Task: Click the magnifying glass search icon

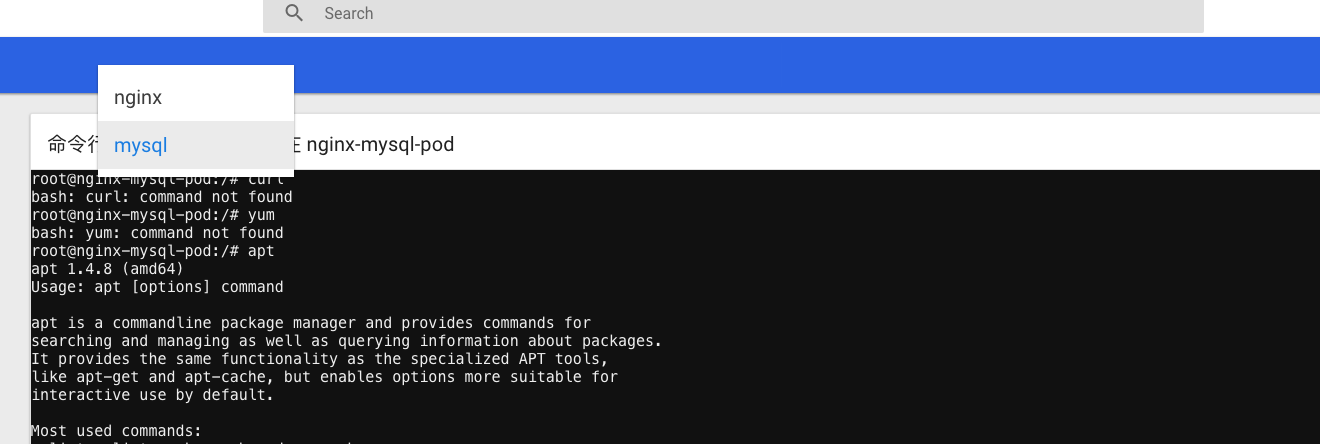Action: (294, 13)
